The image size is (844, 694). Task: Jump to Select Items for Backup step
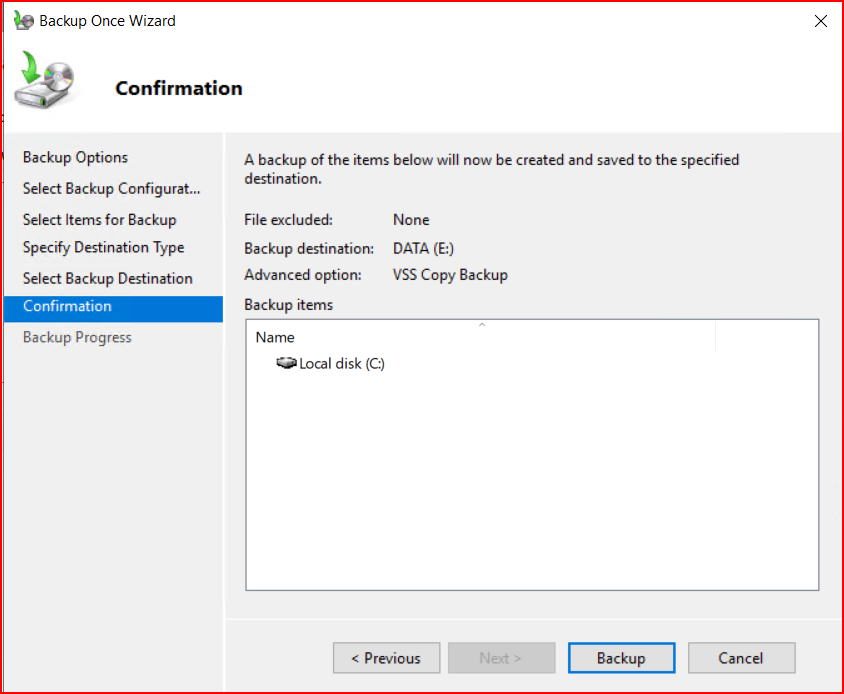click(x=99, y=220)
